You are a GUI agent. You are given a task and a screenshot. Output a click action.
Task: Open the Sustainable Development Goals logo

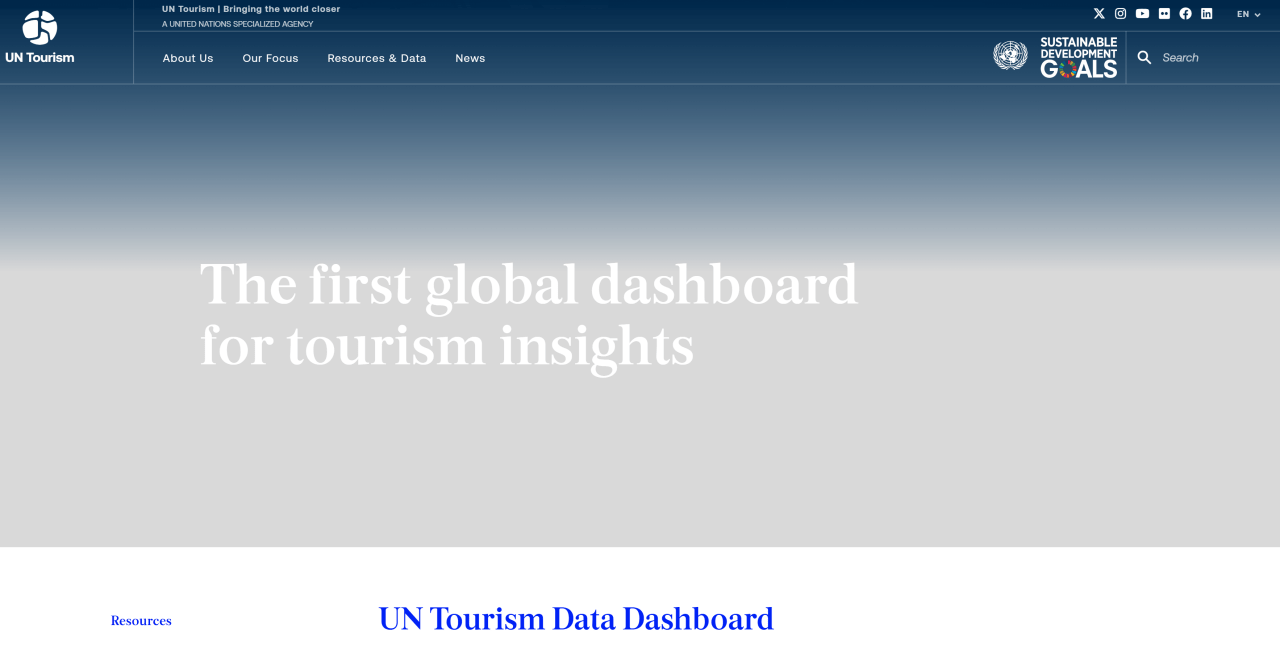(1079, 57)
